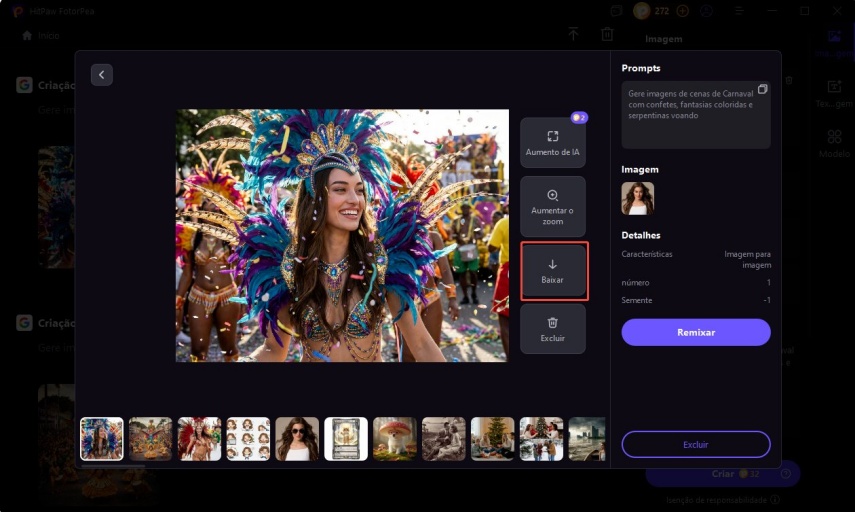
Task: Click the Remixar button
Action: pos(696,332)
